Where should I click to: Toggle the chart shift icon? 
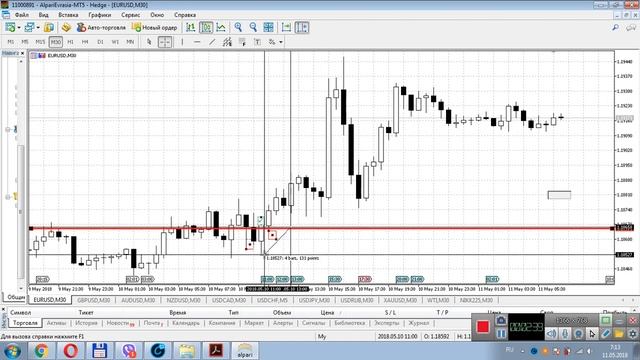click(x=302, y=27)
